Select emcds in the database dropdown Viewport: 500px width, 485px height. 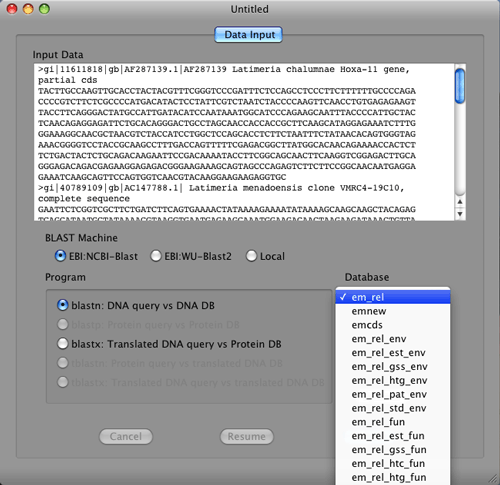(393, 325)
